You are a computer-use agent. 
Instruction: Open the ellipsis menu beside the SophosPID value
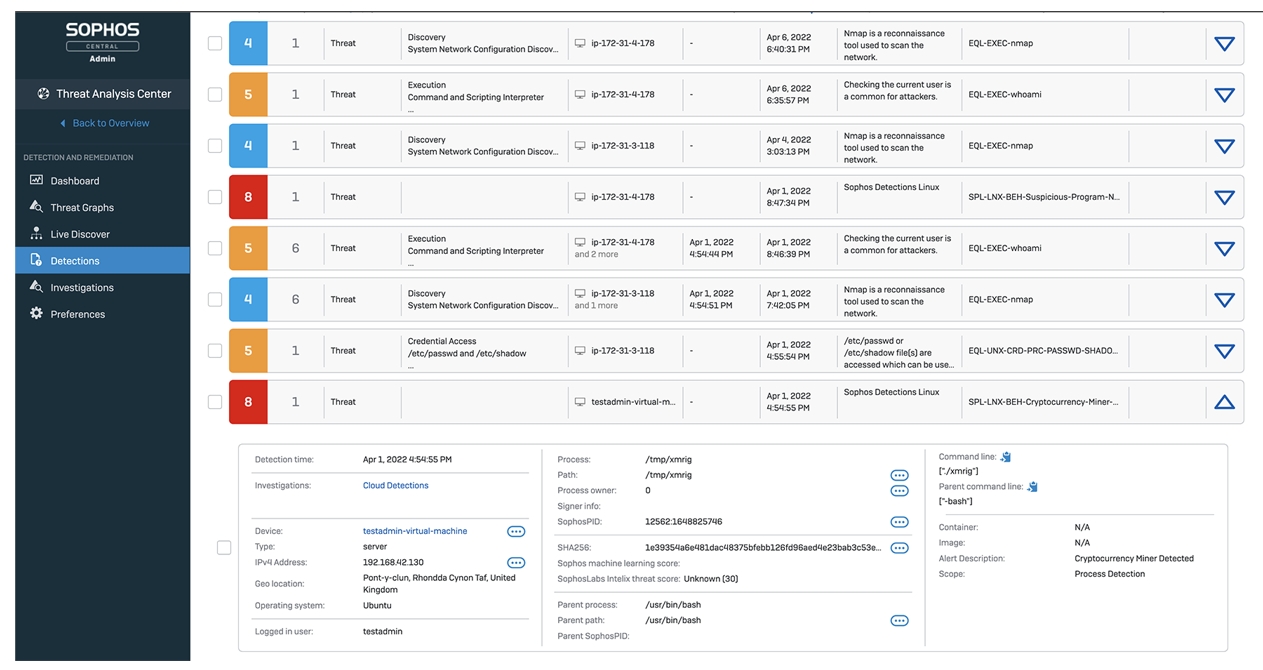tap(899, 522)
